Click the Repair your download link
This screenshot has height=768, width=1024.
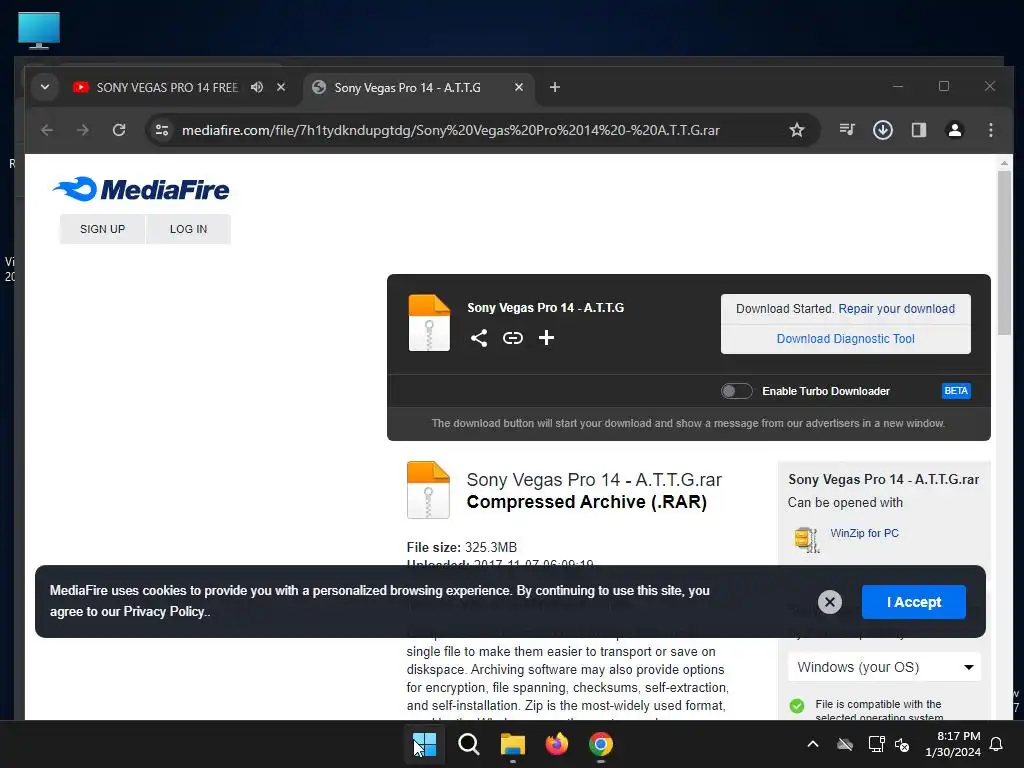896,309
